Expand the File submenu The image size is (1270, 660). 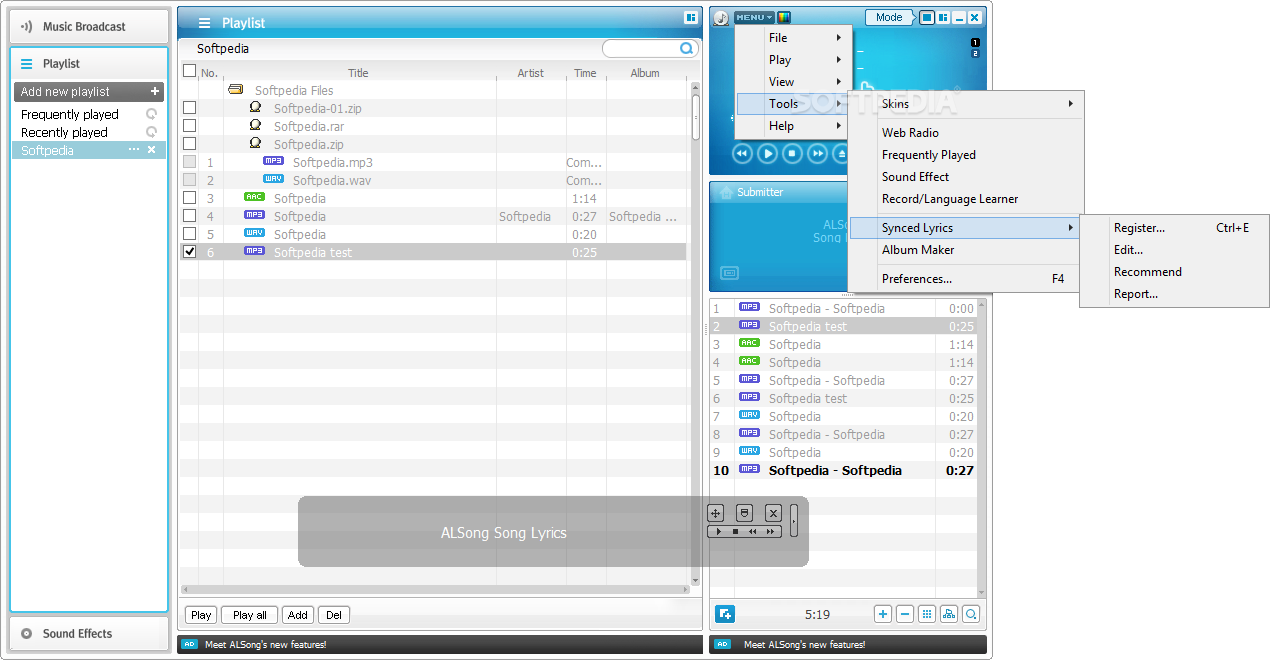793,38
